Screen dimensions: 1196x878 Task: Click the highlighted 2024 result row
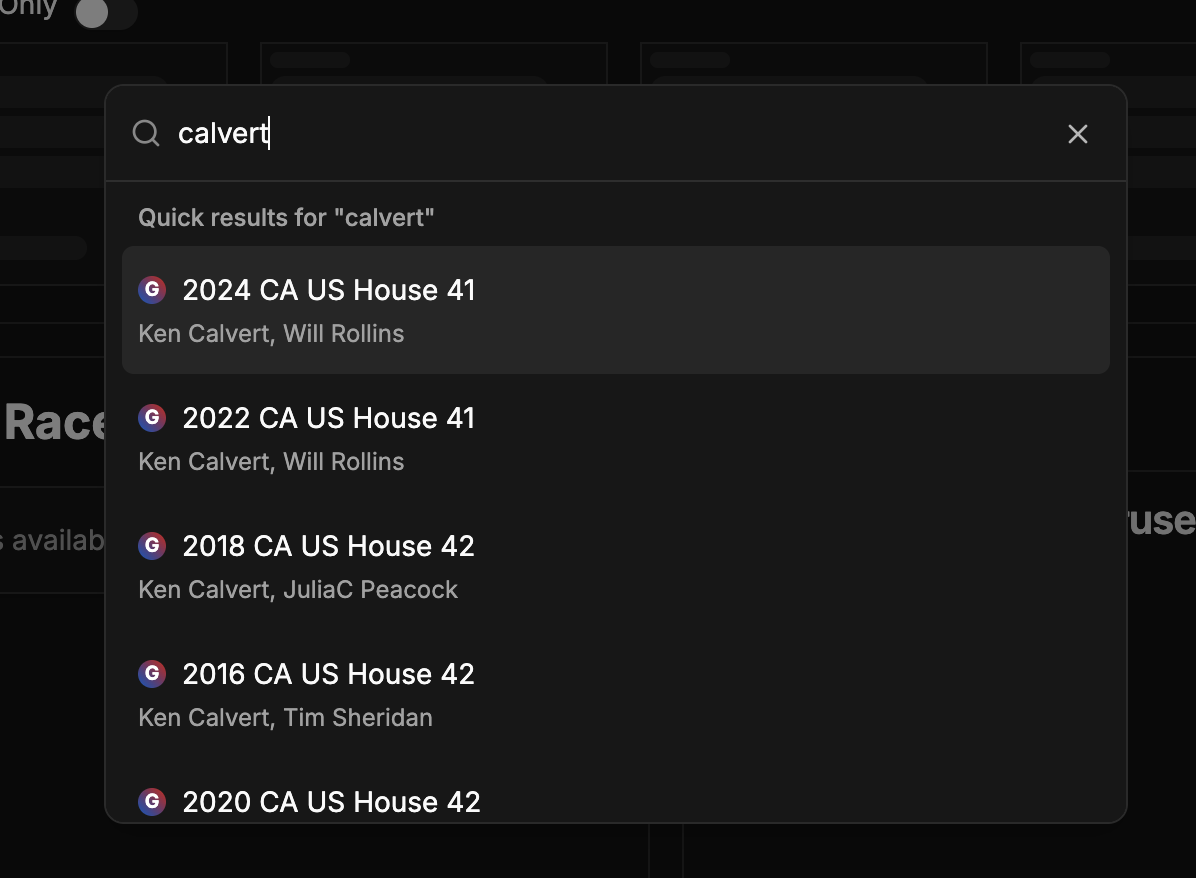pyautogui.click(x=615, y=310)
